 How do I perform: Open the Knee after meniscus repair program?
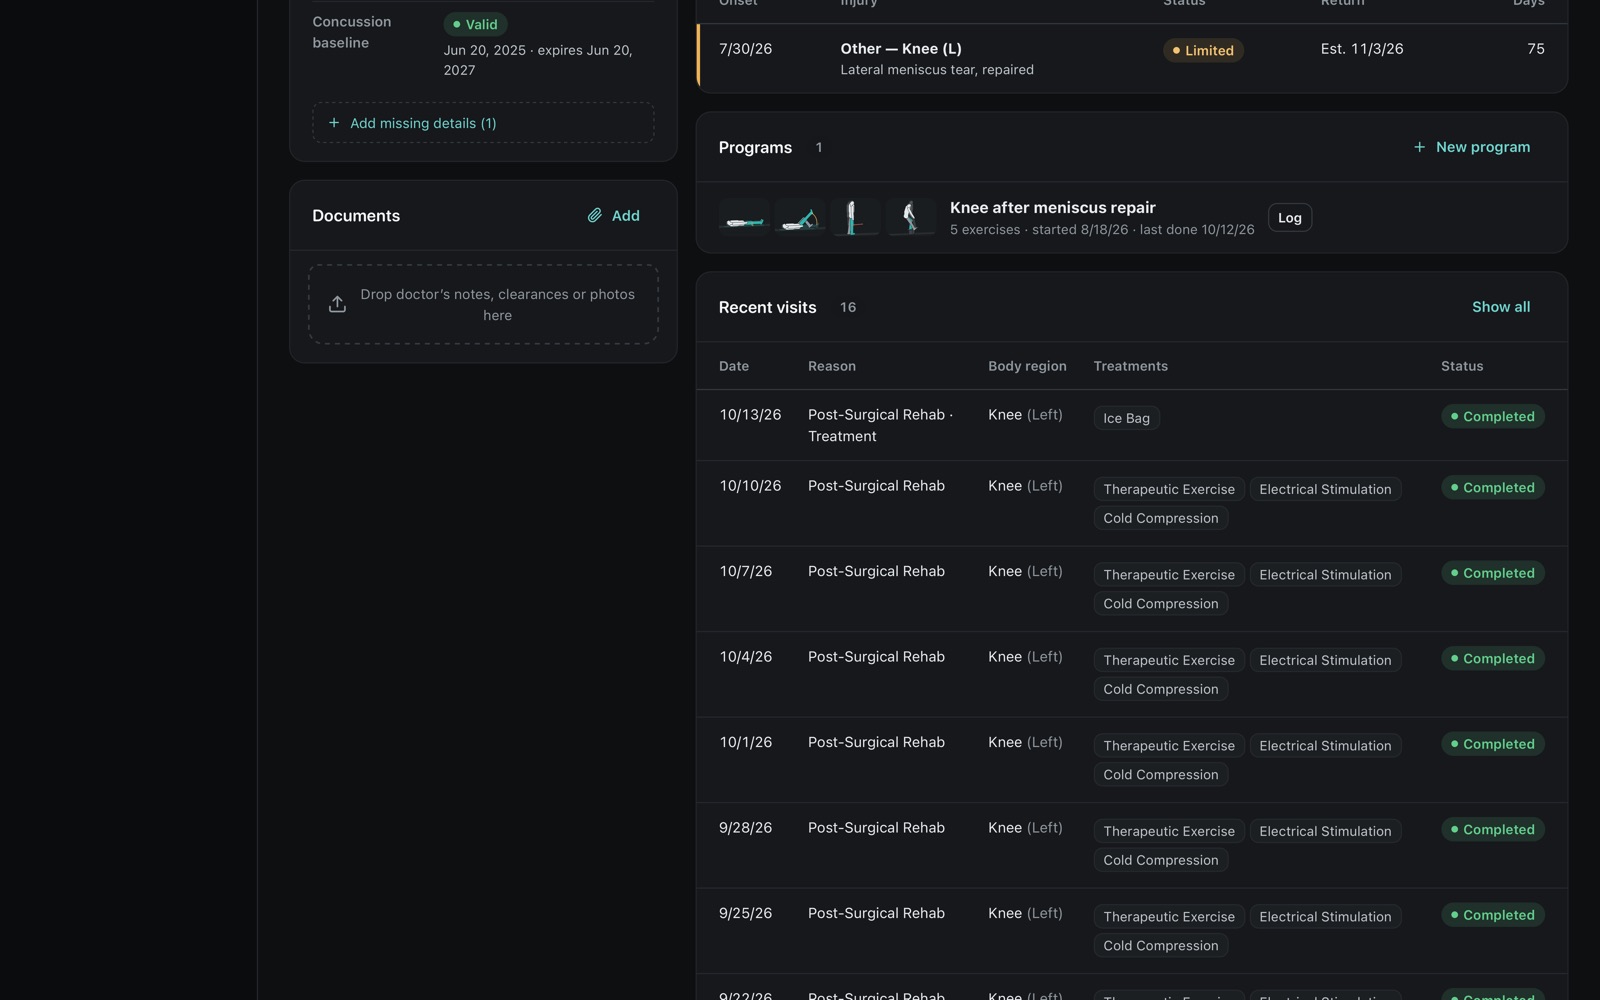[x=1053, y=208]
